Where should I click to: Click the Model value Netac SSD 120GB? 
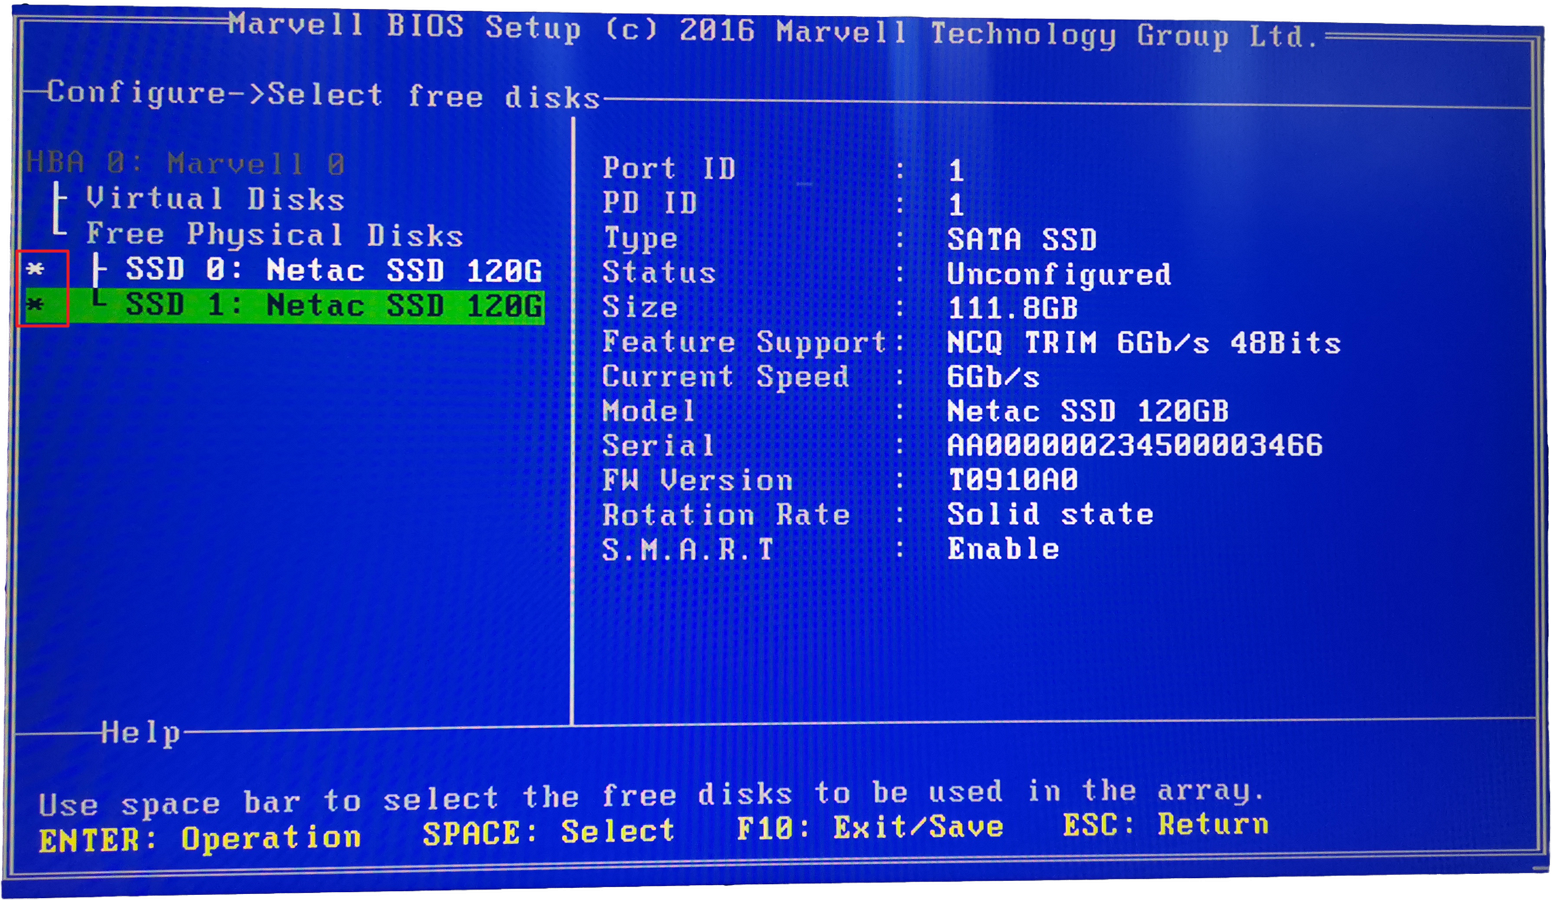click(1087, 411)
